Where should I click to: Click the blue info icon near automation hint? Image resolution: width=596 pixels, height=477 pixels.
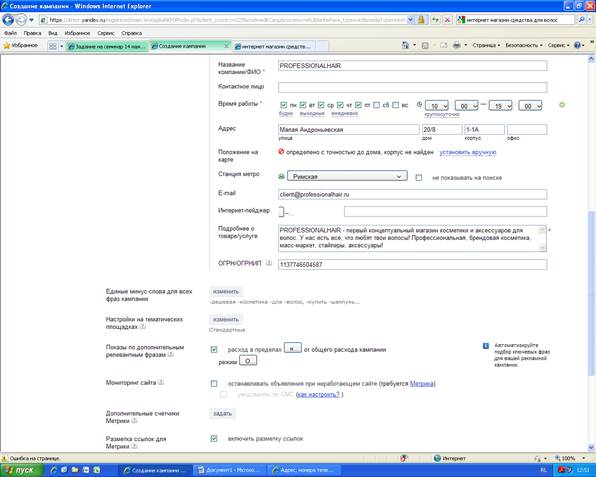(486, 346)
